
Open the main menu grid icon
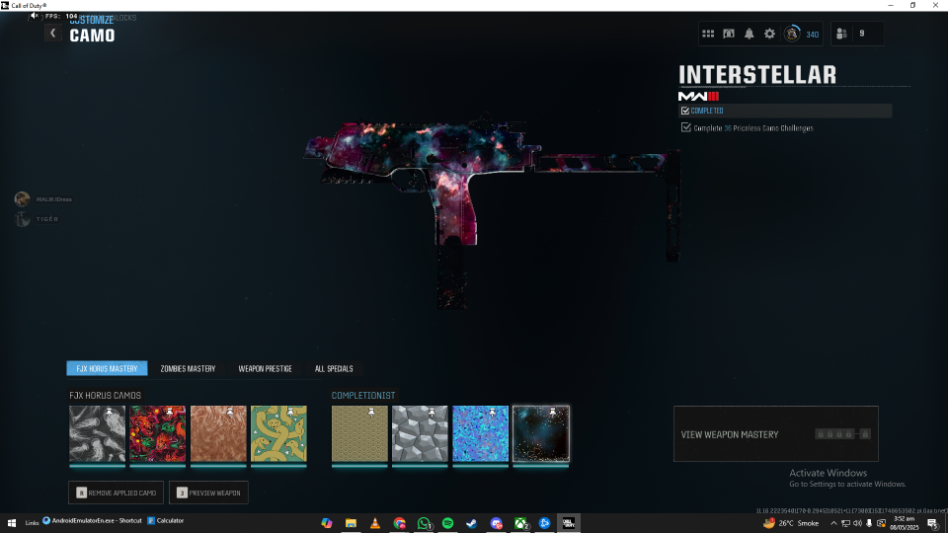[x=708, y=34]
